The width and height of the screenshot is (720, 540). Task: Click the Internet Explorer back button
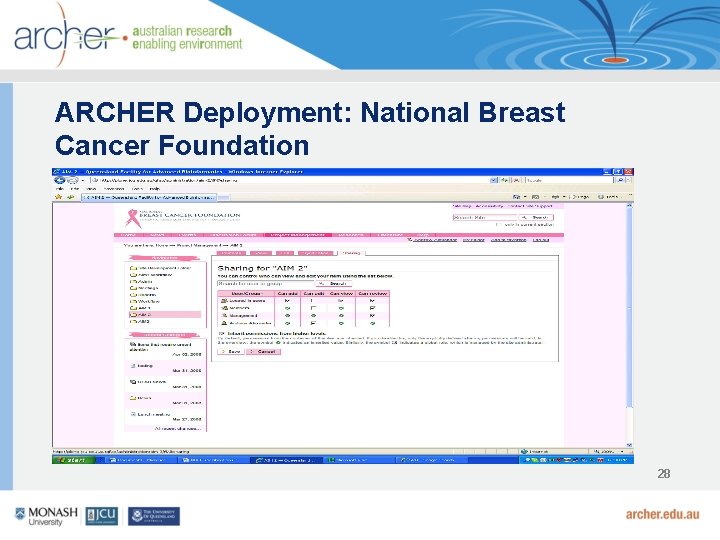click(x=60, y=180)
